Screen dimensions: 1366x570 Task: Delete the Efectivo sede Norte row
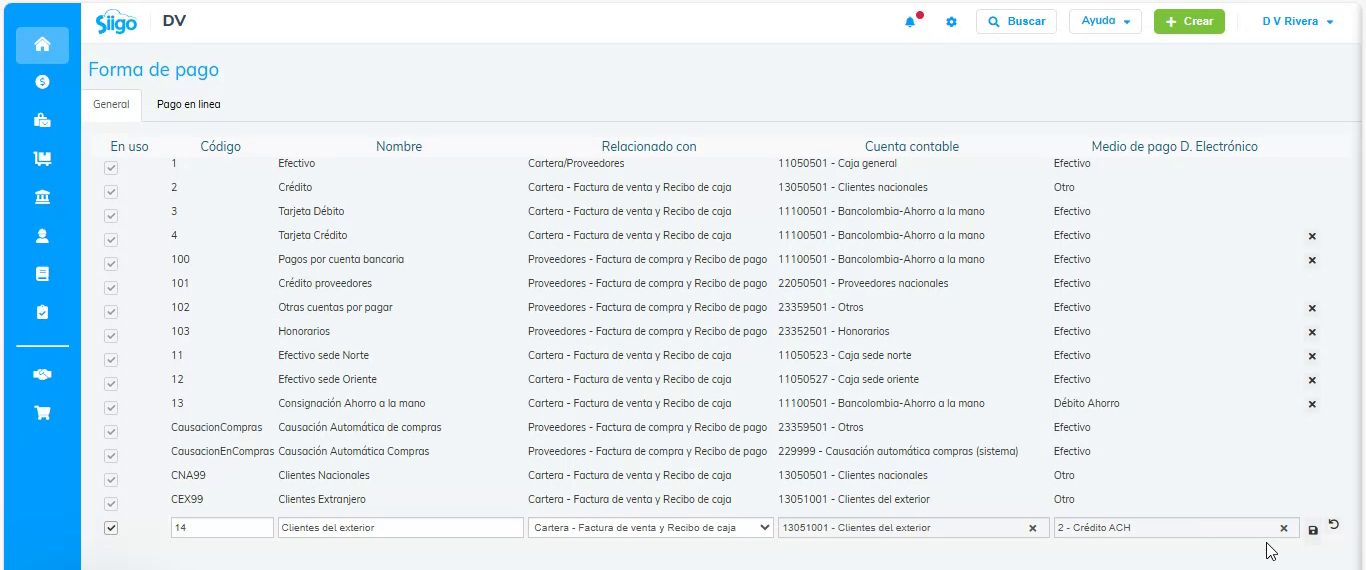point(1312,356)
